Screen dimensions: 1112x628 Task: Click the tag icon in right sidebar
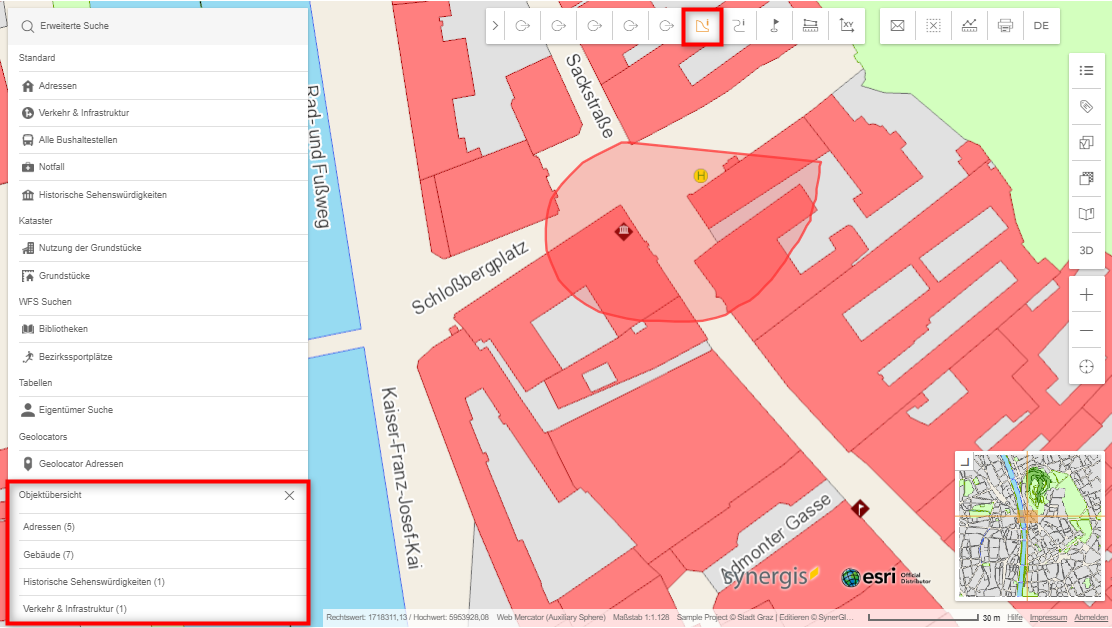pos(1086,107)
